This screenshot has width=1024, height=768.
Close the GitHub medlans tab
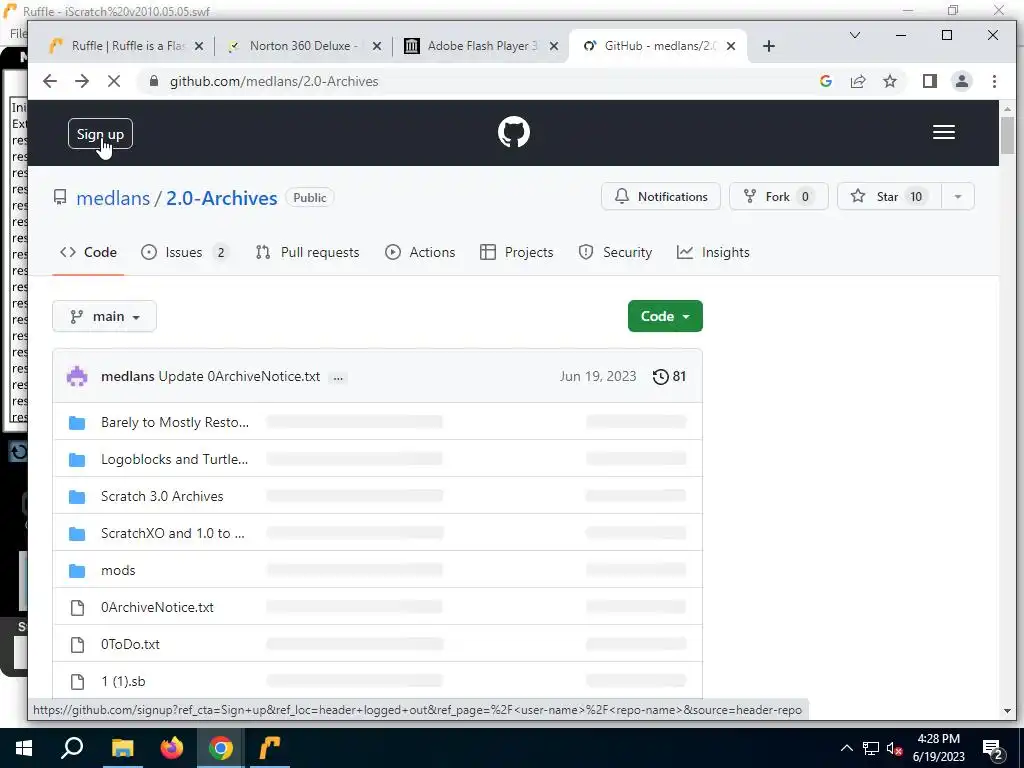tap(731, 46)
